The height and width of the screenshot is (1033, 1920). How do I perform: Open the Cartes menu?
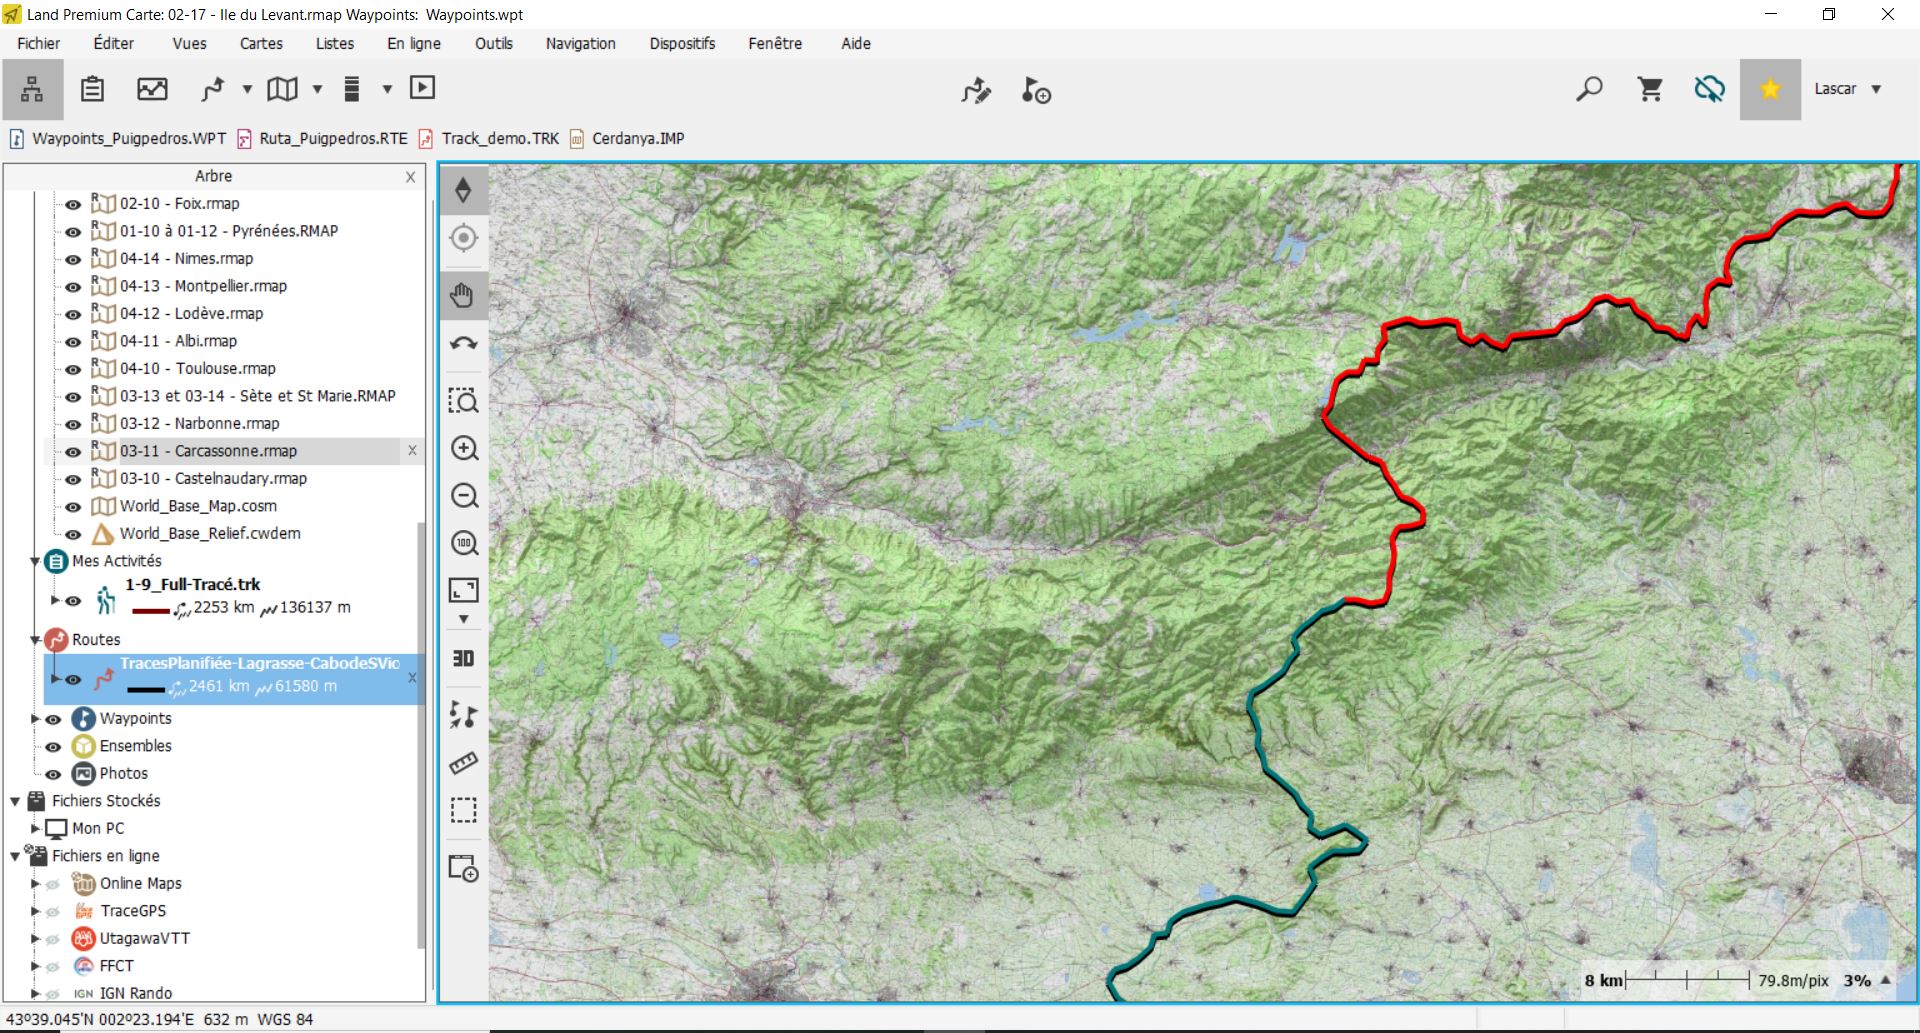click(x=261, y=43)
